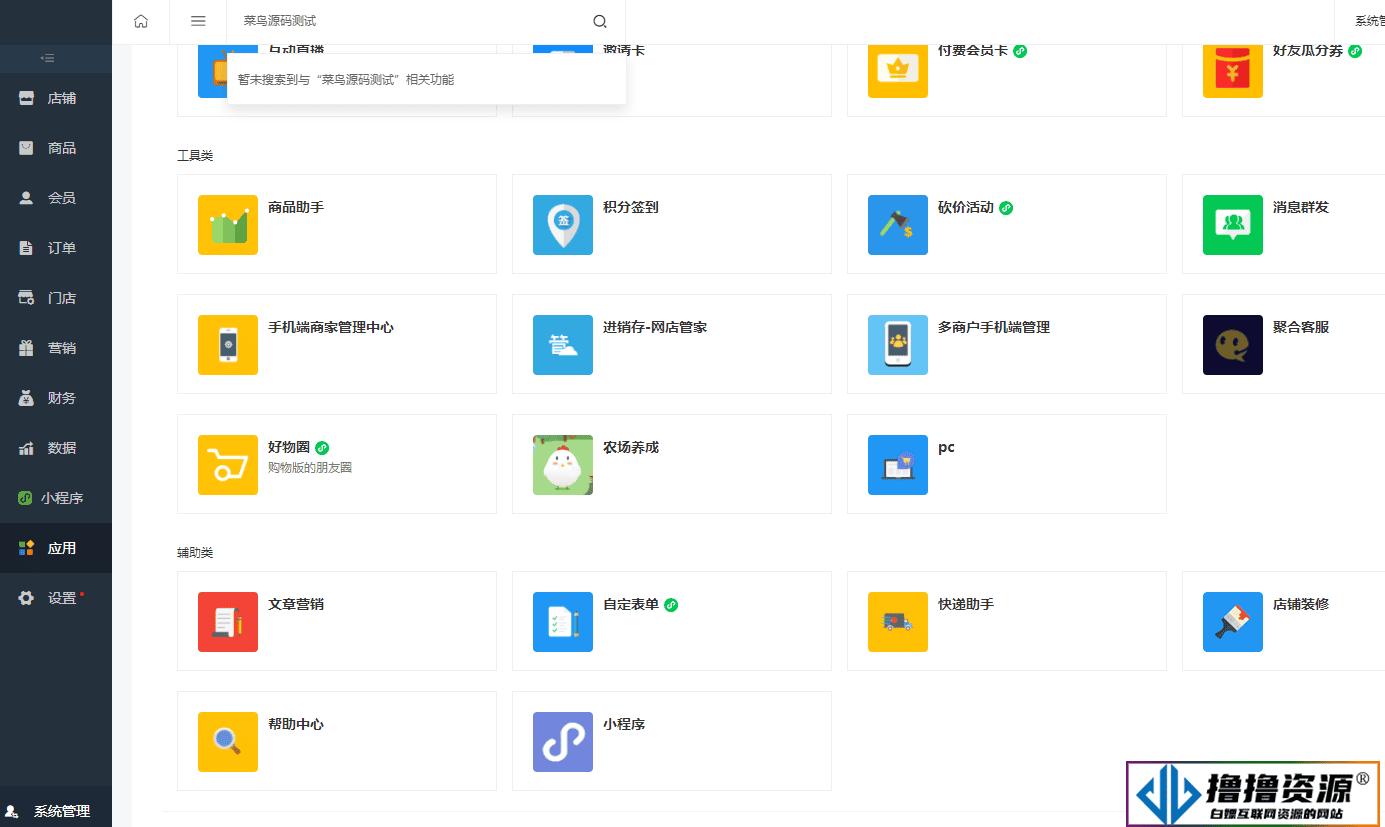Open the 好友瓜分券 red envelope icon
The width and height of the screenshot is (1385, 827).
click(1233, 71)
